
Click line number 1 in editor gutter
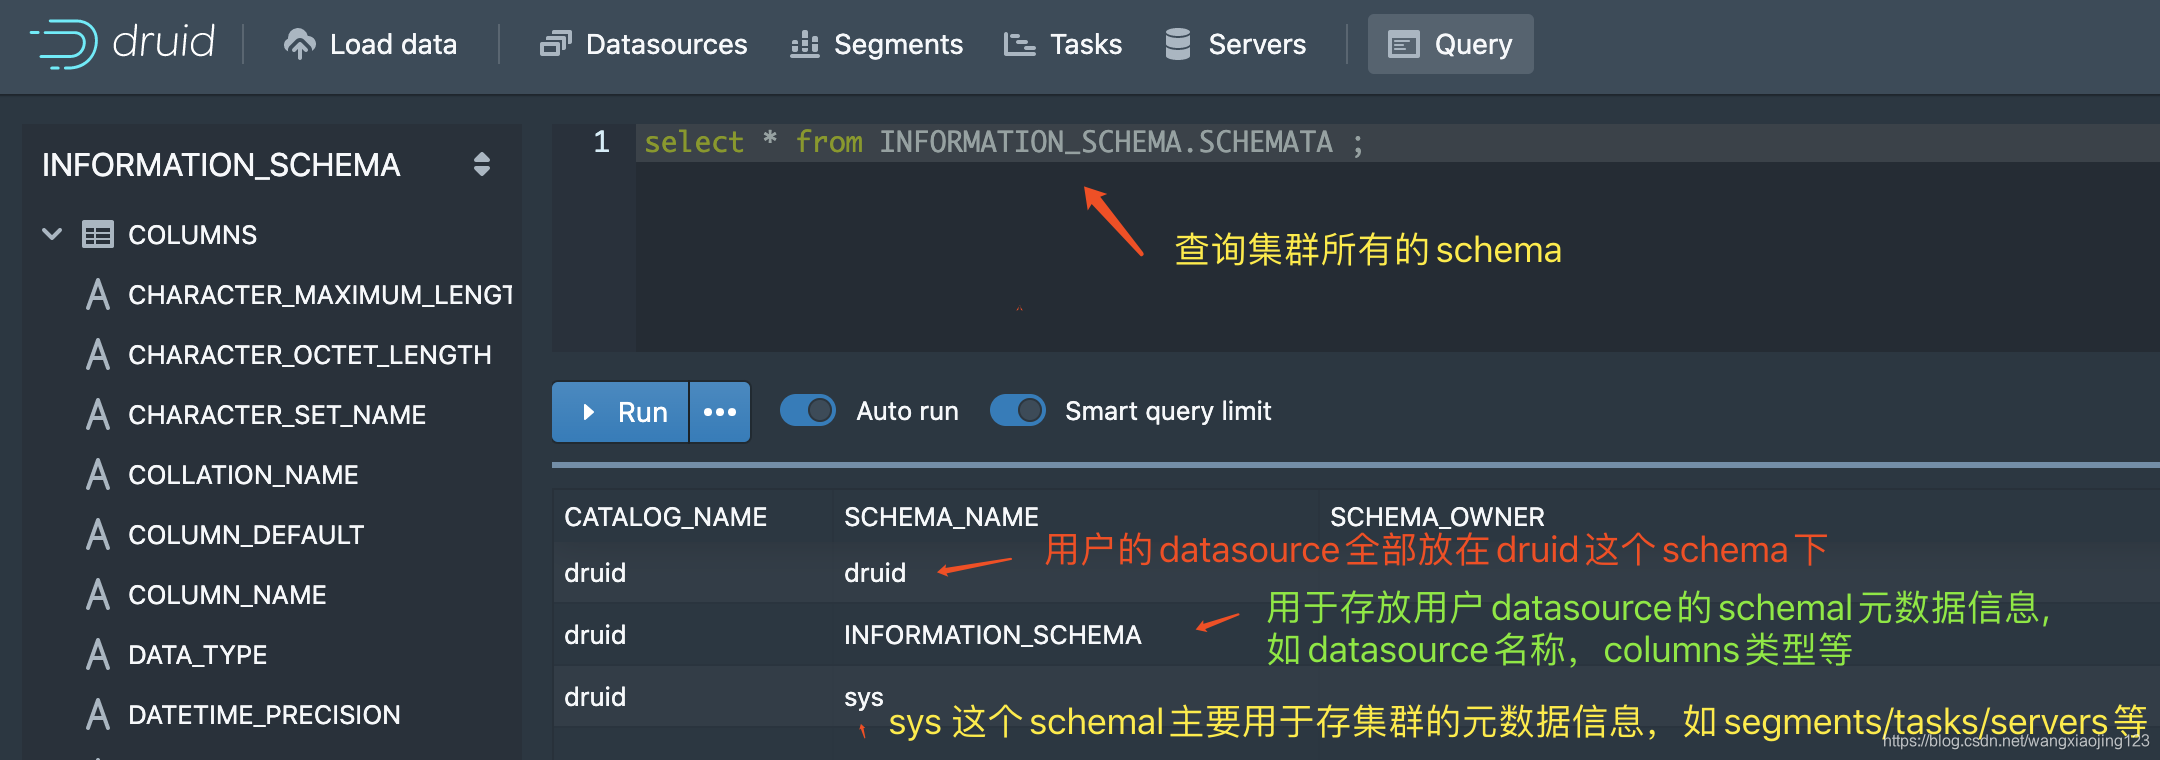(x=601, y=142)
